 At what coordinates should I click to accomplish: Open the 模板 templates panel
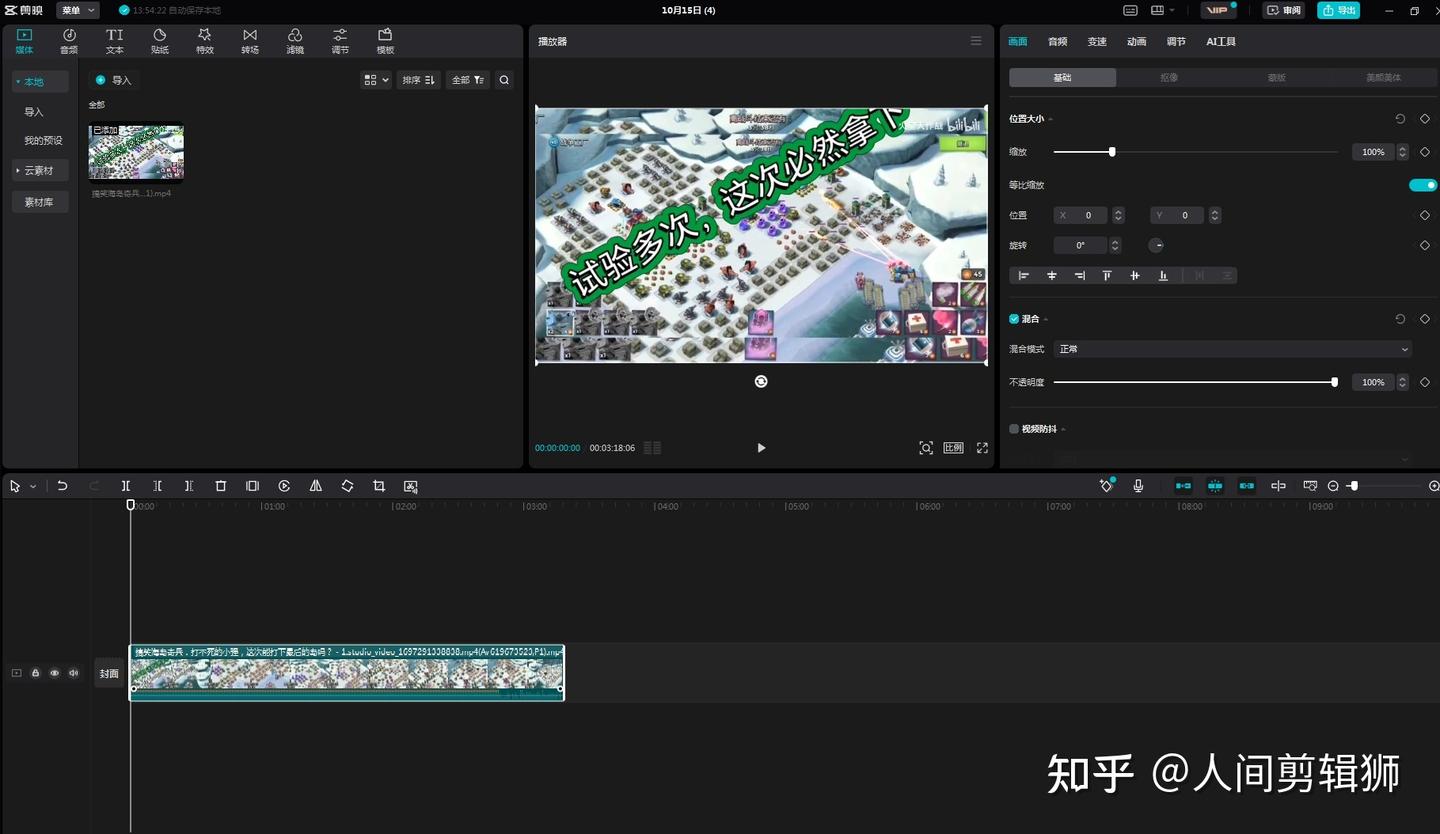click(x=385, y=41)
